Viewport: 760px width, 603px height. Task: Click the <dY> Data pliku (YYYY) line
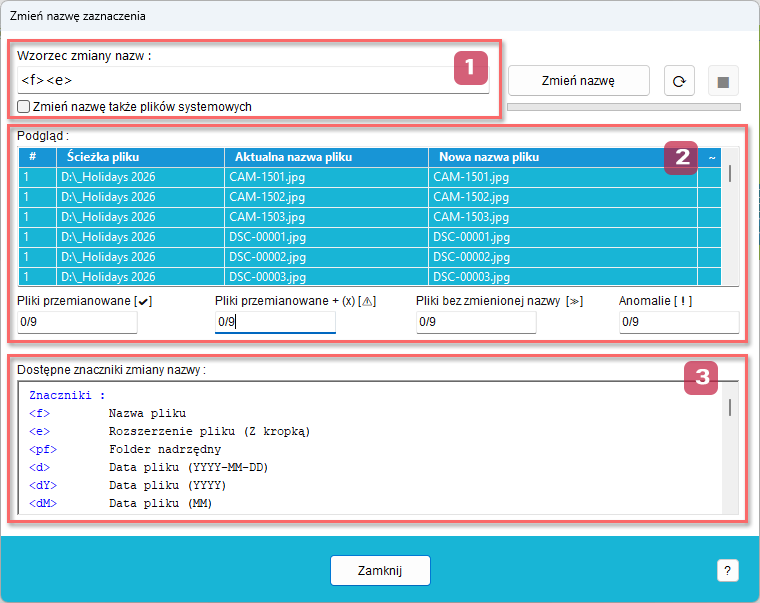(127, 485)
